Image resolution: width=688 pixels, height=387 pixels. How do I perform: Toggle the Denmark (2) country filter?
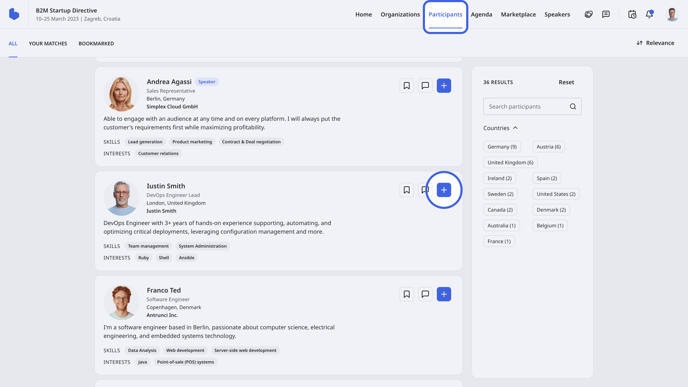click(551, 210)
